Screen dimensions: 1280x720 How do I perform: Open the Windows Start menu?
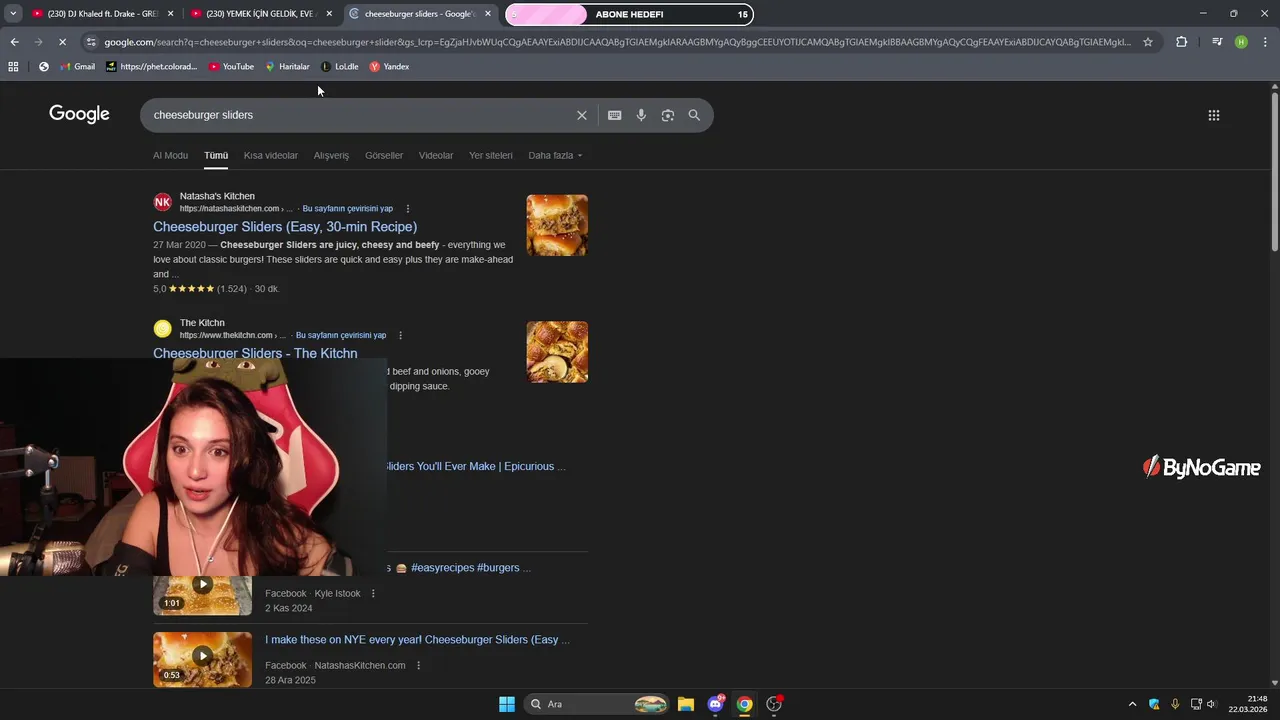(507, 704)
